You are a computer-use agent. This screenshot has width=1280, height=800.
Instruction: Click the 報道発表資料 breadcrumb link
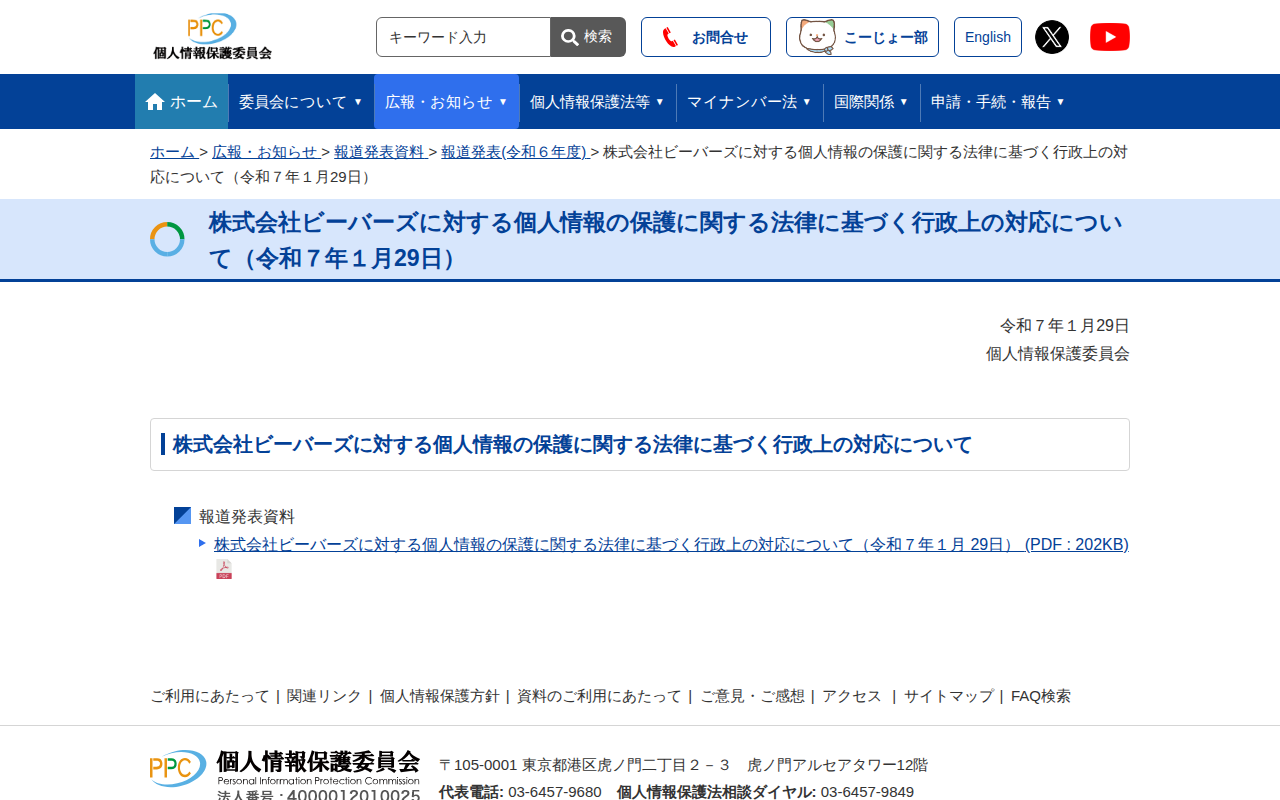point(380,152)
